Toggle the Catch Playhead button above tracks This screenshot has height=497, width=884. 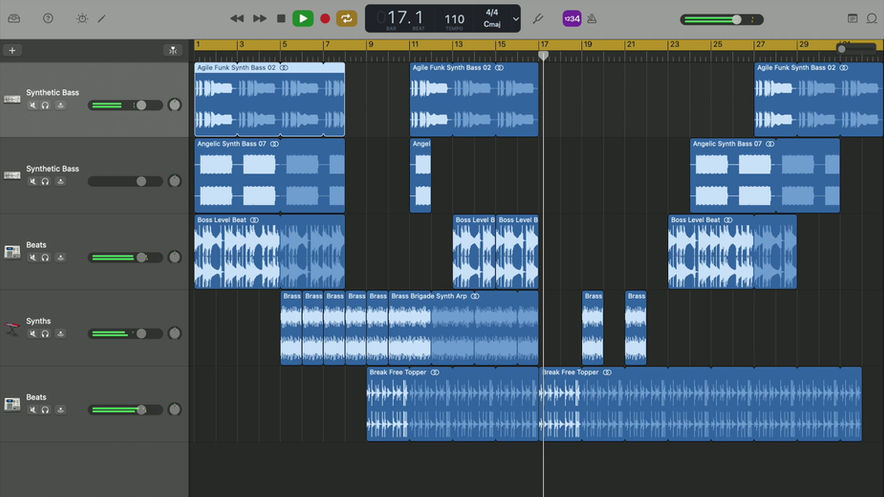click(x=173, y=51)
